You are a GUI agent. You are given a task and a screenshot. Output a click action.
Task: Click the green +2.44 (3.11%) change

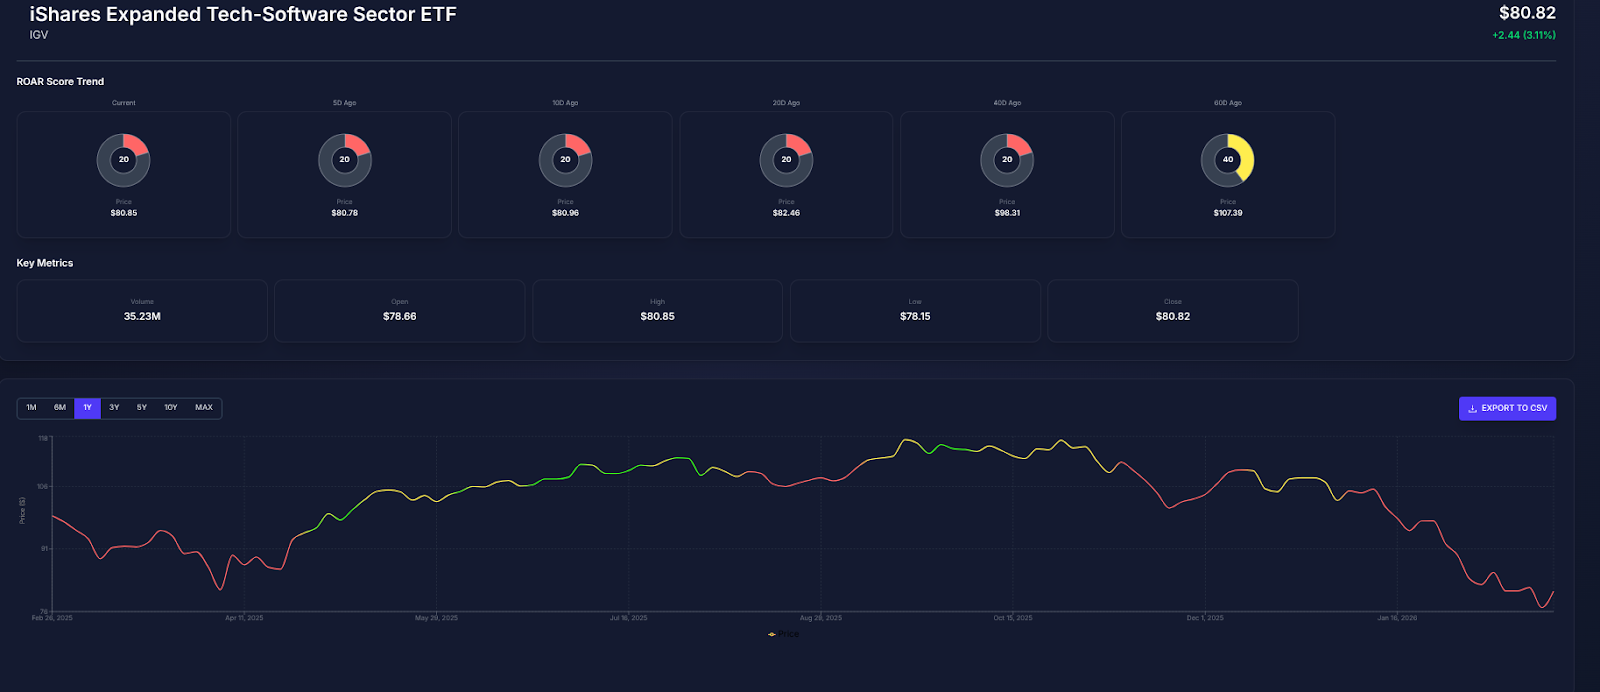pyautogui.click(x=1524, y=35)
